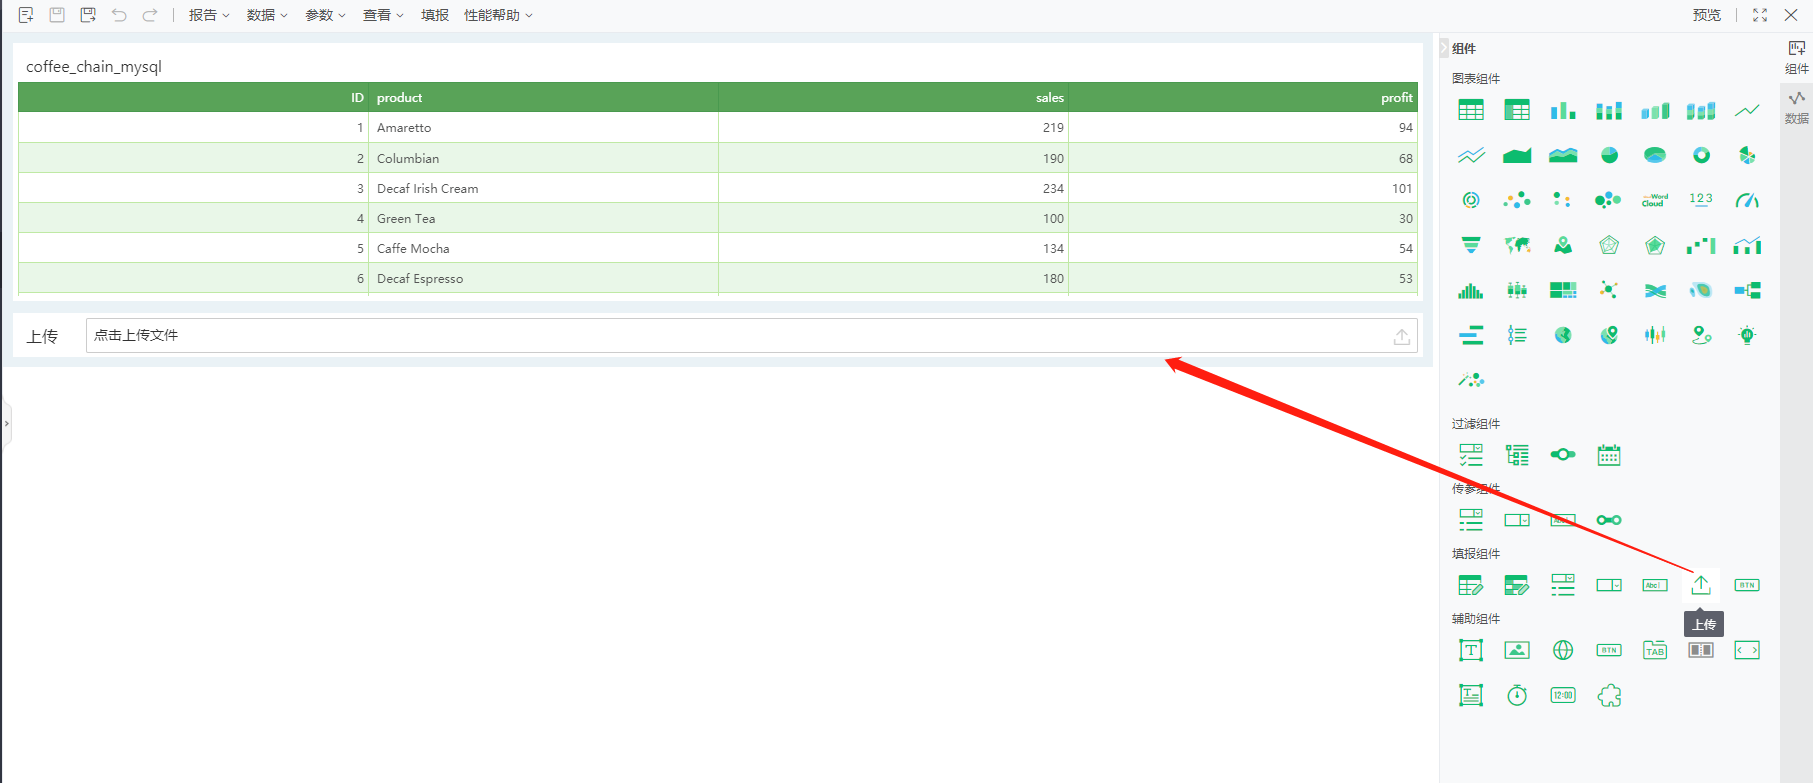Image resolution: width=1813 pixels, height=783 pixels.
Task: Add the TAB auxiliary component
Action: click(x=1655, y=650)
